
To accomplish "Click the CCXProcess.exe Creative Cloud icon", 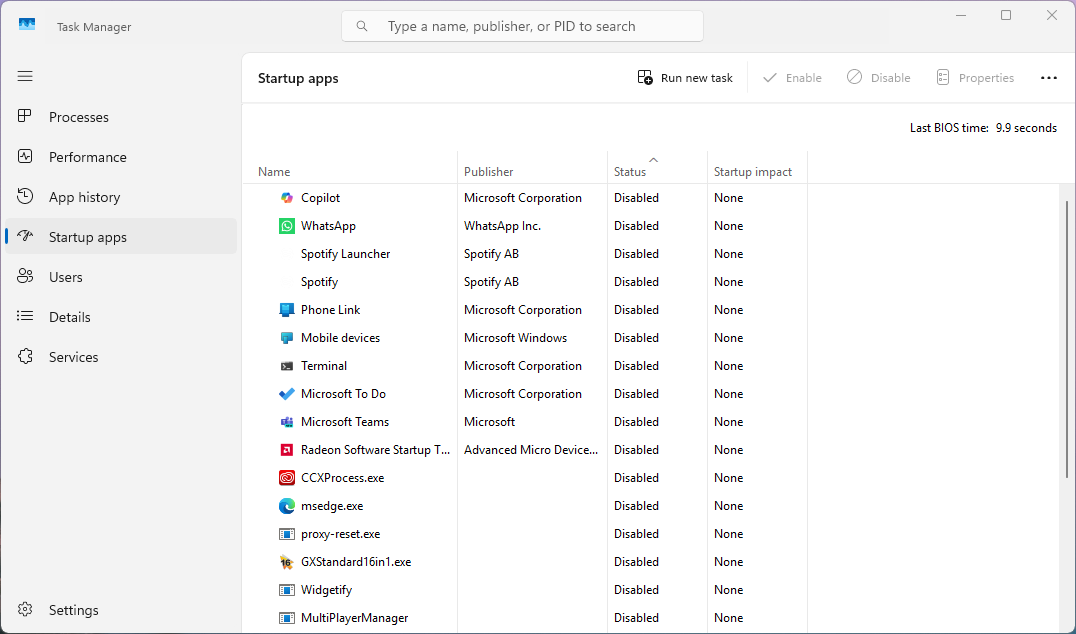I will point(287,478).
